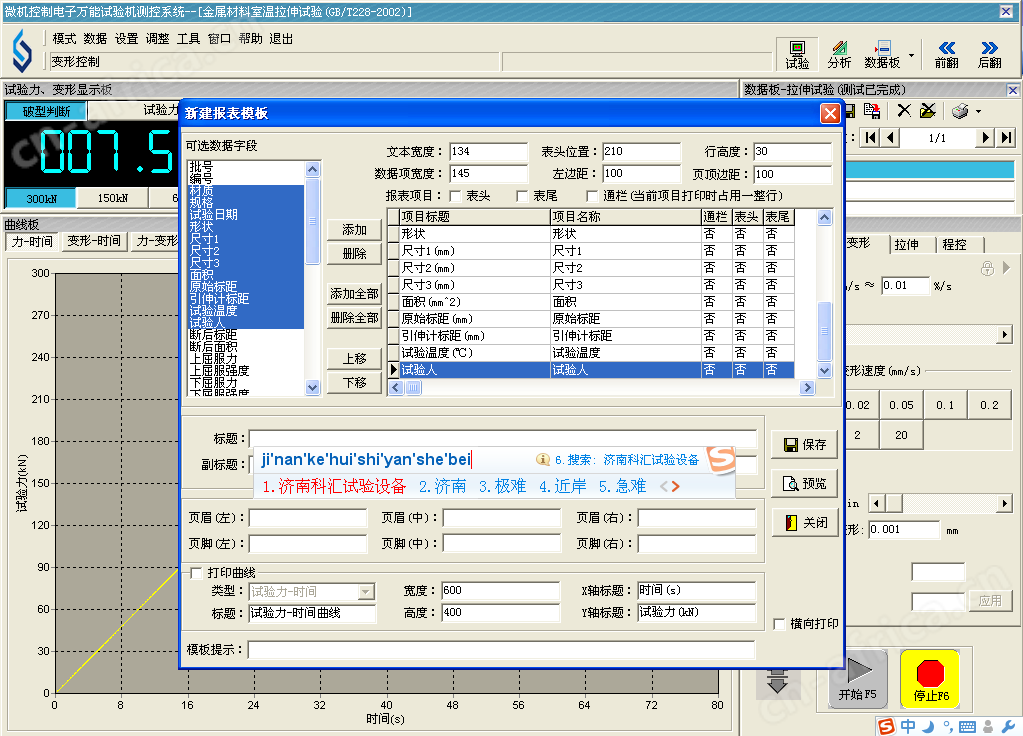Click the printer icon in data panel
Image resolution: width=1023 pixels, height=736 pixels.
[960, 111]
